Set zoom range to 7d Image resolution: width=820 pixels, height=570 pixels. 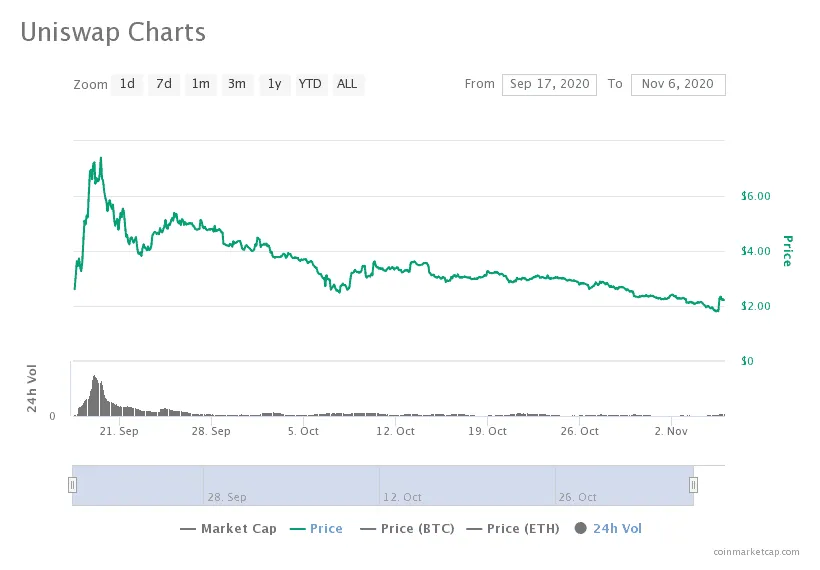tap(164, 84)
